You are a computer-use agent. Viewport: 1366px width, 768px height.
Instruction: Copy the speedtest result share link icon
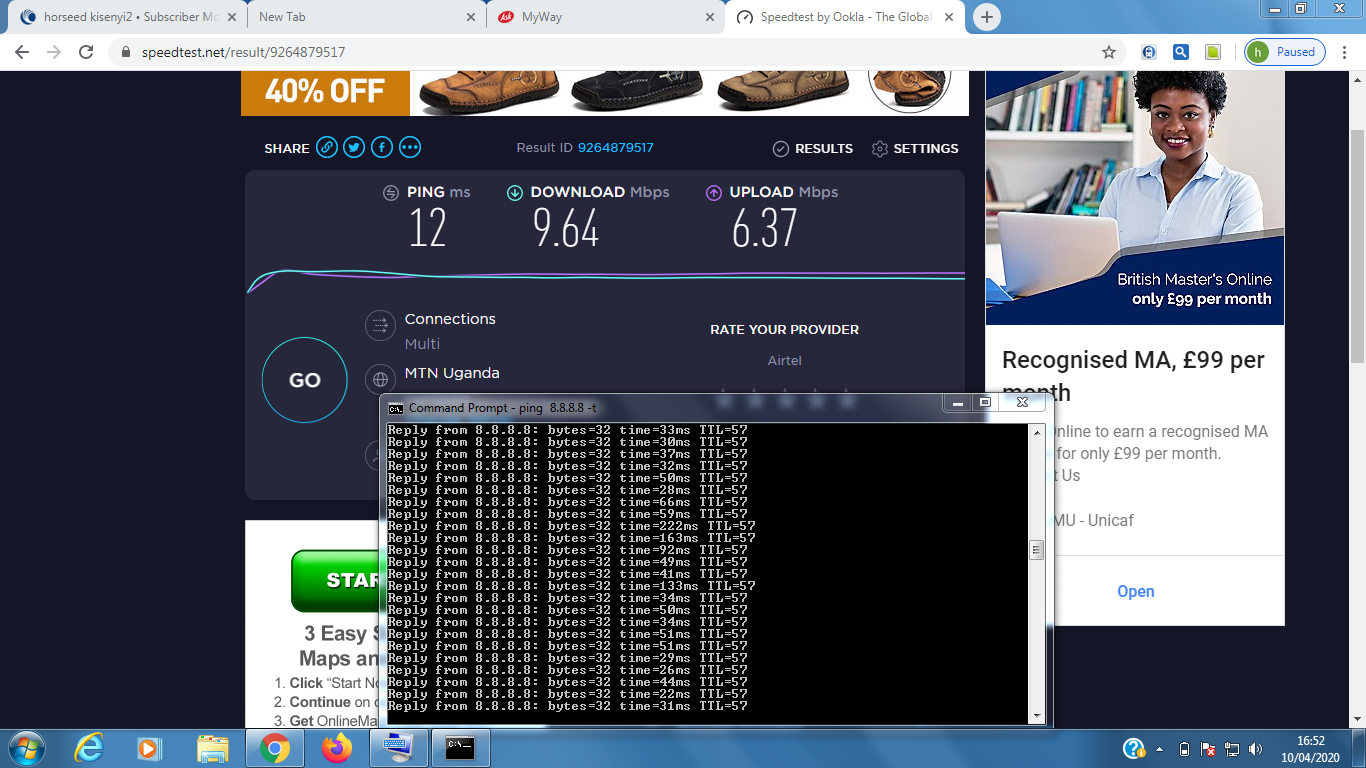click(x=327, y=148)
